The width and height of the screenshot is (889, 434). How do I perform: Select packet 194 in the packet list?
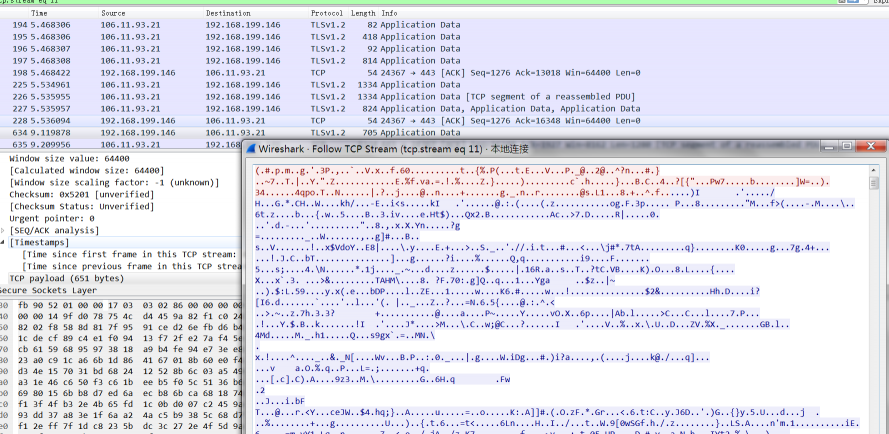pyautogui.click(x=444, y=25)
